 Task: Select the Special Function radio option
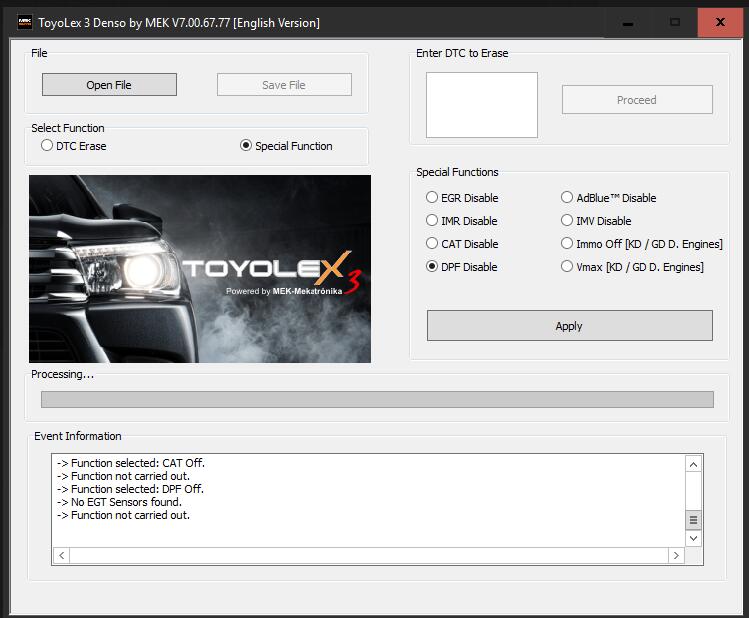[246, 146]
